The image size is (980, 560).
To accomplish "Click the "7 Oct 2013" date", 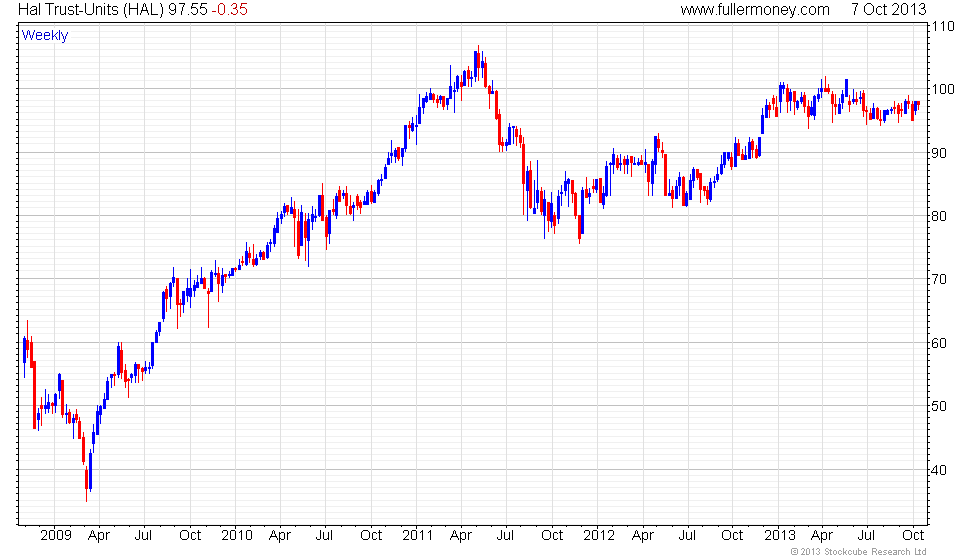I will [888, 9].
